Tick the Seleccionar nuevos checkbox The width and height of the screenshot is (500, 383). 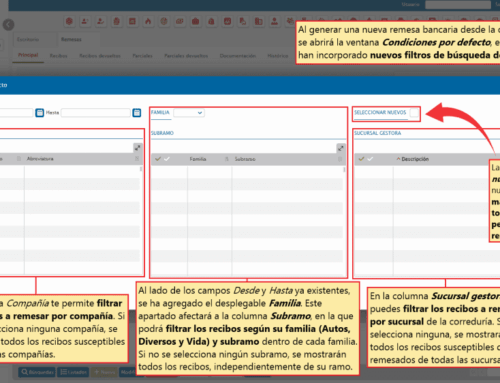tap(414, 113)
